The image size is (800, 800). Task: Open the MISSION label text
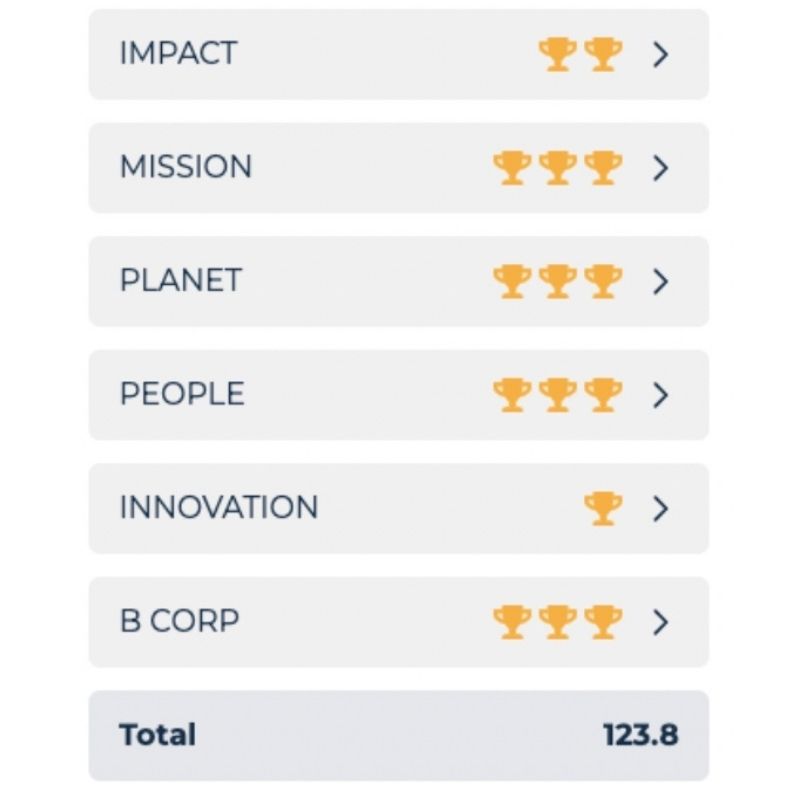[x=185, y=167]
